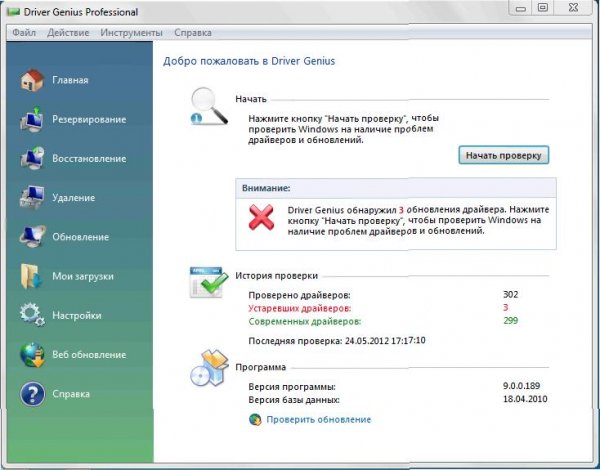This screenshot has width=600, height=470.
Task: Maximize the Driver Genius window
Action: coord(543,8)
